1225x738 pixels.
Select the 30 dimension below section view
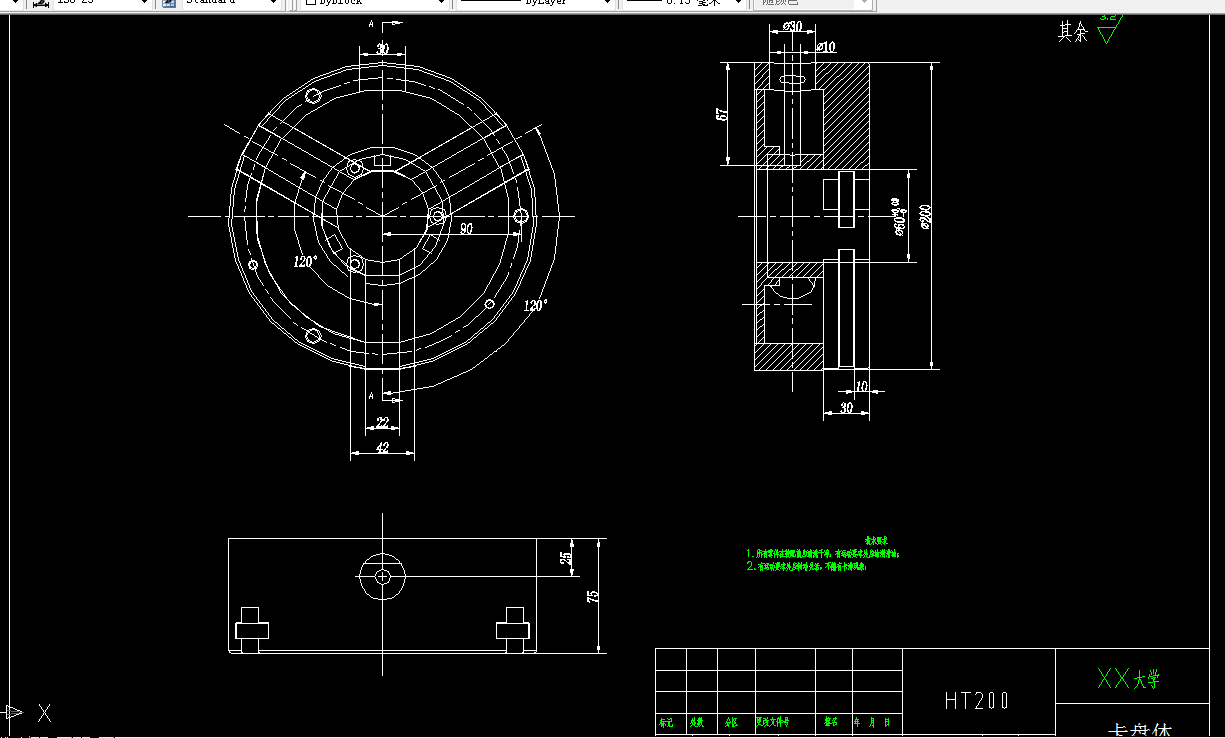tap(846, 409)
